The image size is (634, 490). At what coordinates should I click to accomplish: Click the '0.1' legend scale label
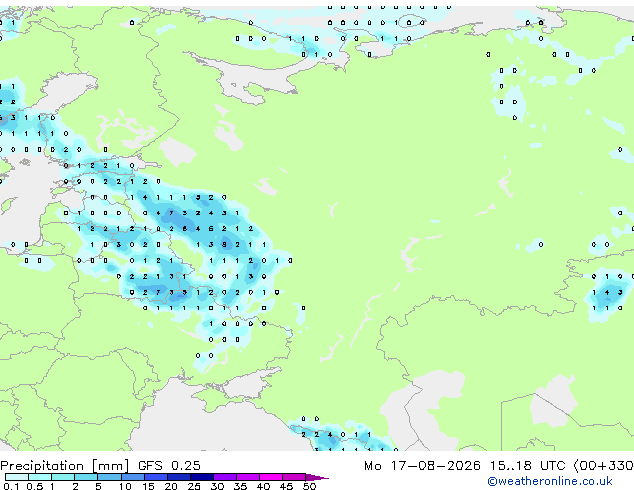click(x=11, y=486)
